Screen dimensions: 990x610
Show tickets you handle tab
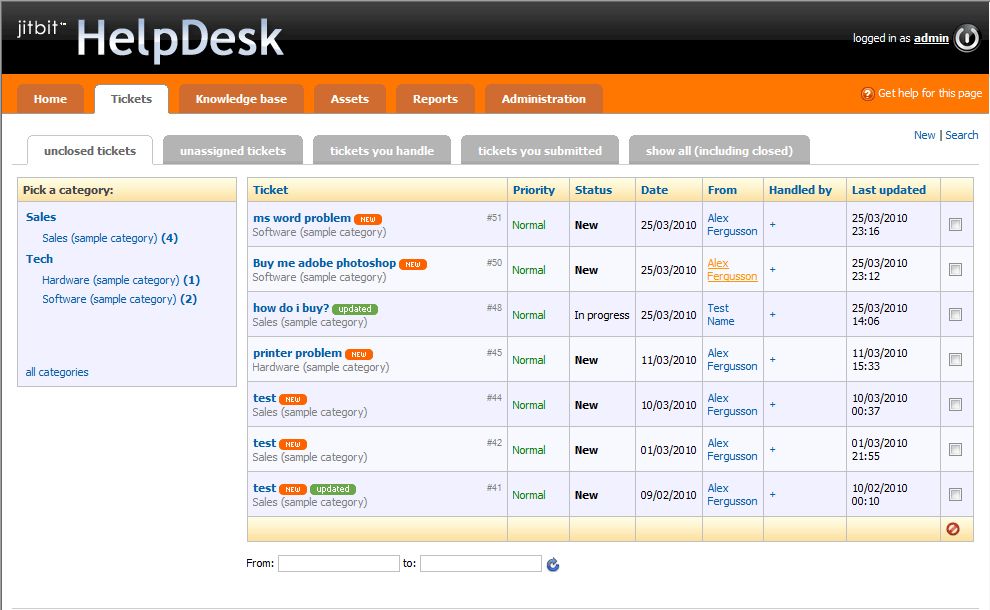click(382, 151)
